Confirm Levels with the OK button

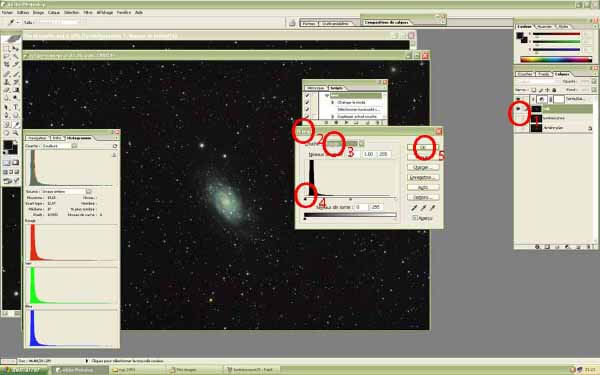[423, 147]
